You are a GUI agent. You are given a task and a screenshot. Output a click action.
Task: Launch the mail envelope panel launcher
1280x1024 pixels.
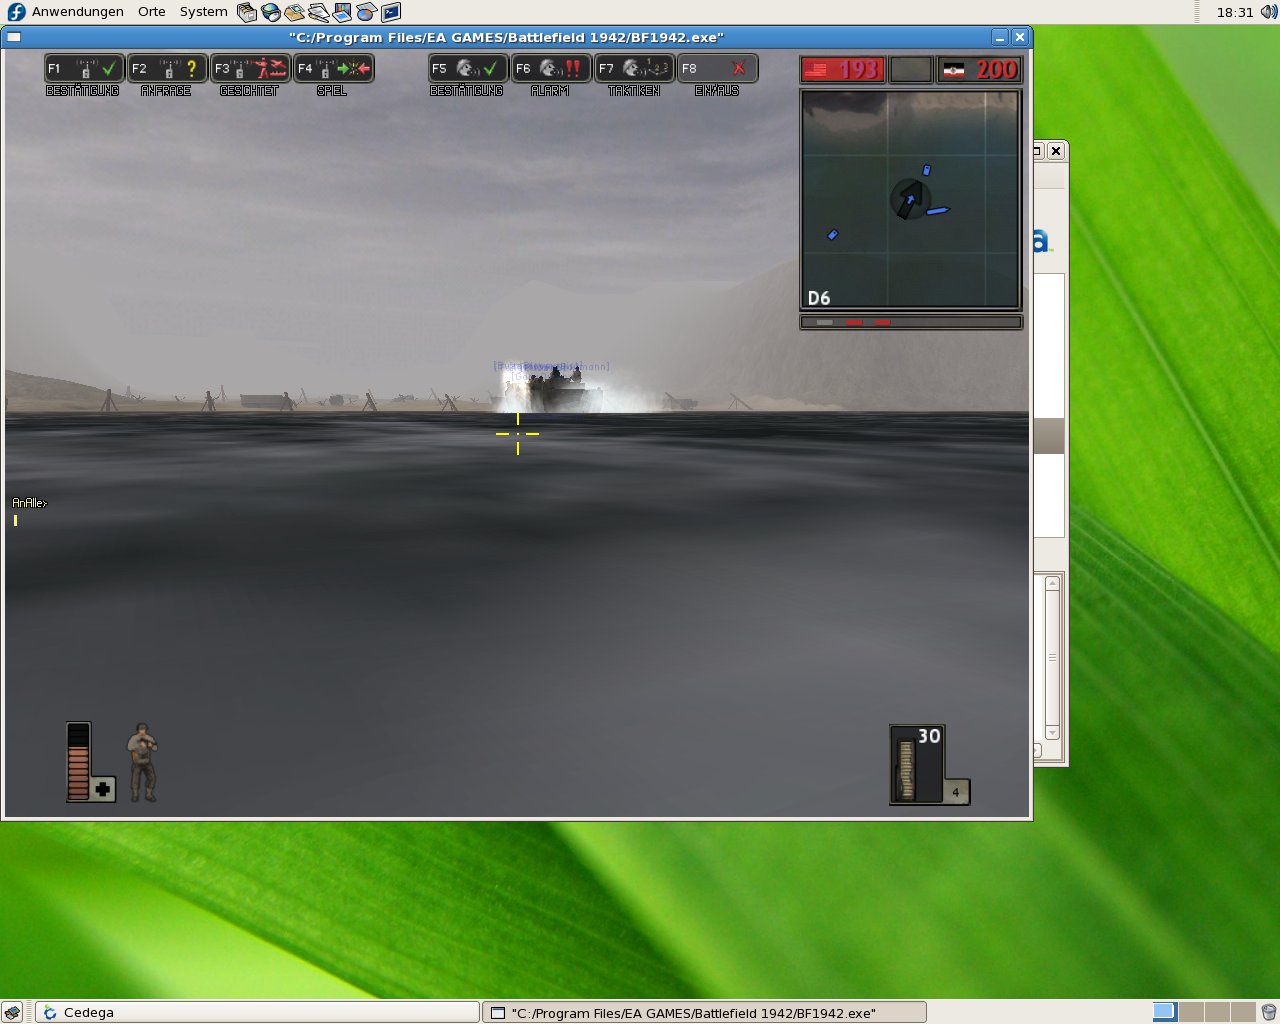(295, 12)
